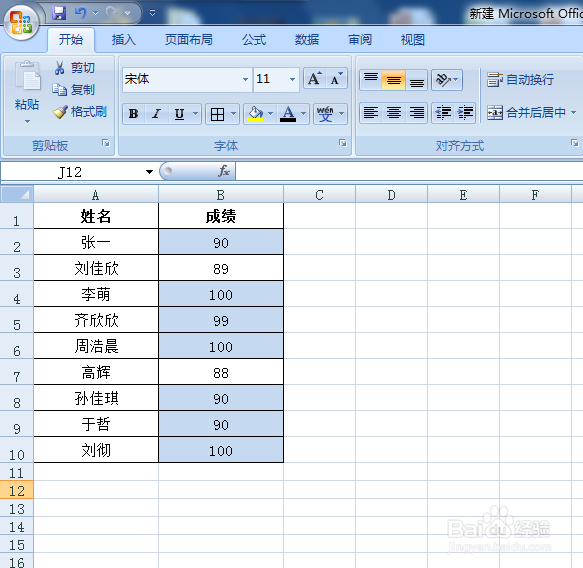
Task: Open the 对齐方式 dialog launcher
Action: 574,143
